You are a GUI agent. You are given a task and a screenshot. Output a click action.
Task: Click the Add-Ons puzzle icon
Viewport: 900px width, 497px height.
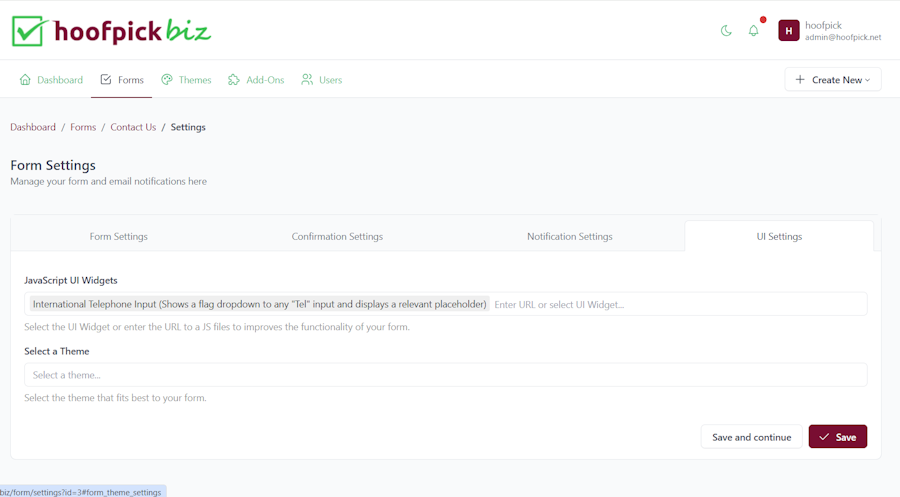(234, 80)
